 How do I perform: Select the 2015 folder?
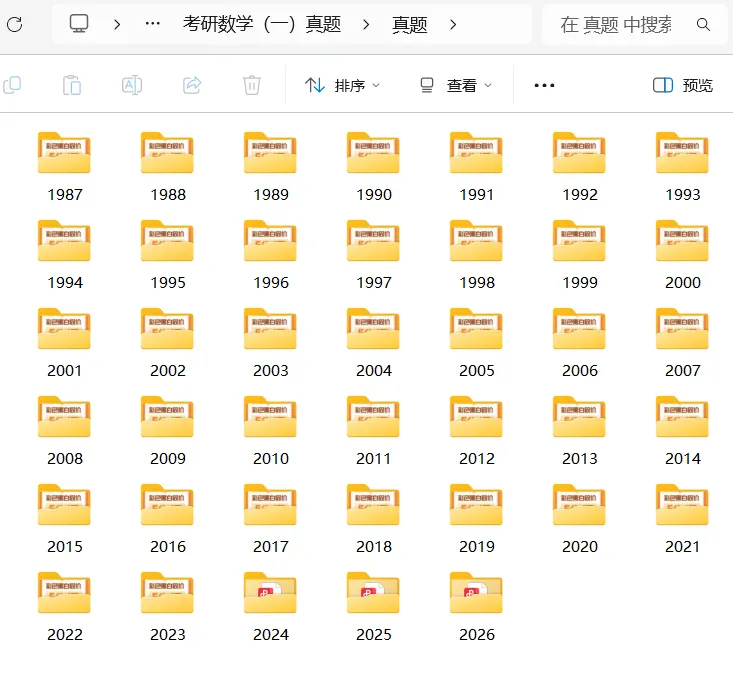click(65, 518)
